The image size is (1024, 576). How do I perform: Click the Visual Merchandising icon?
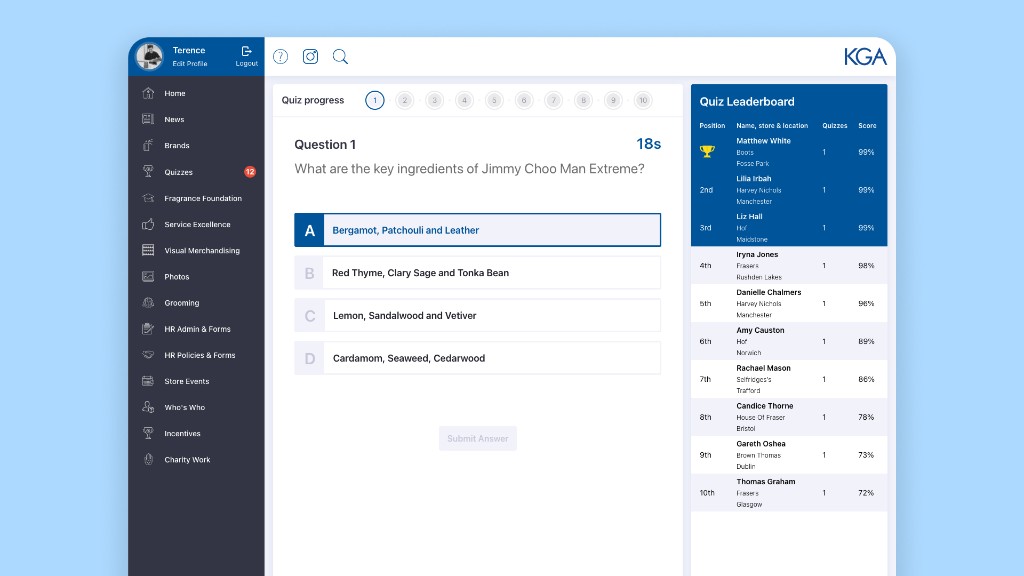click(148, 250)
